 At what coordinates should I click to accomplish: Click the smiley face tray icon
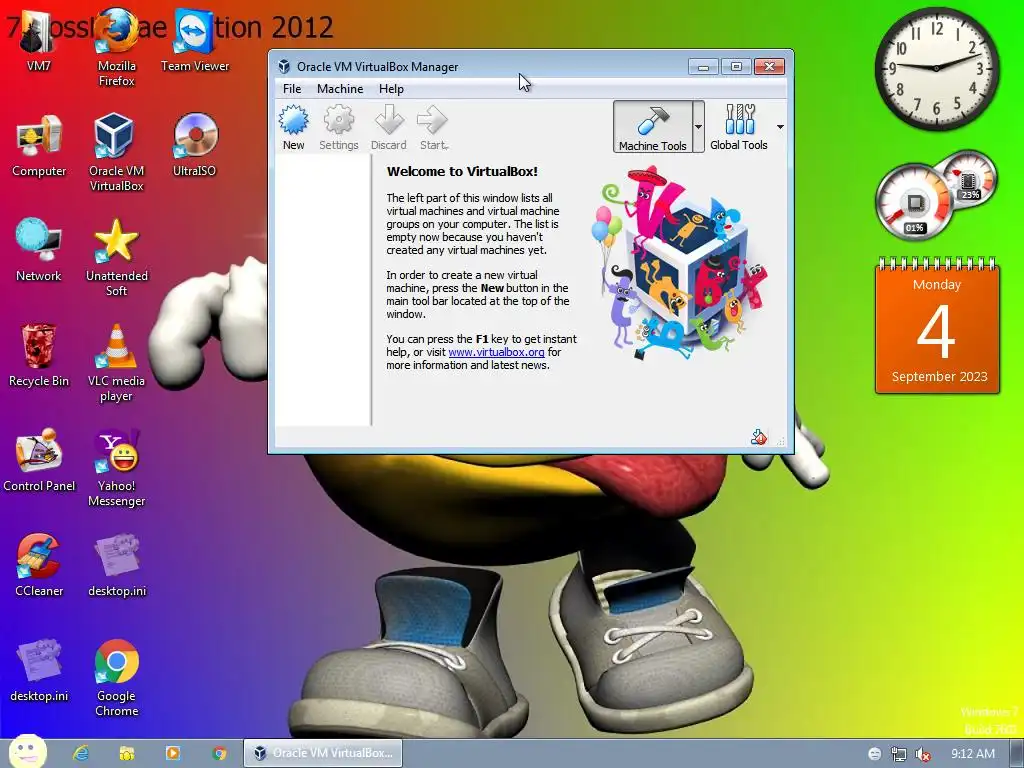874,754
